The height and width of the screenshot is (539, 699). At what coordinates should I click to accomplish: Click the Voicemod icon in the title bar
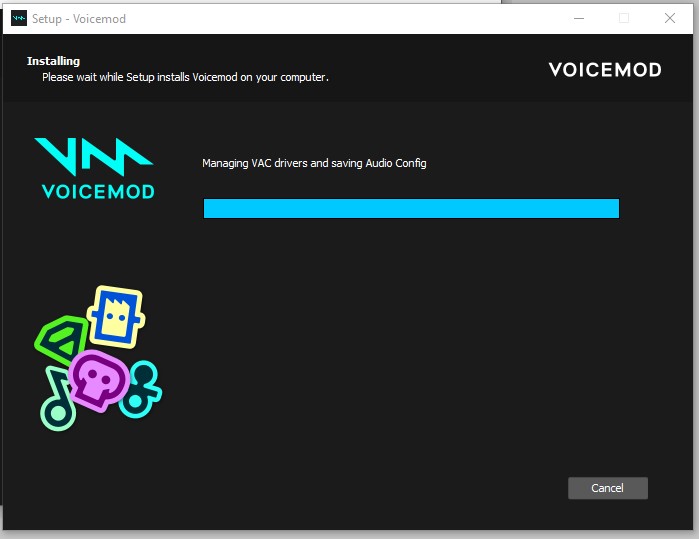click(19, 19)
